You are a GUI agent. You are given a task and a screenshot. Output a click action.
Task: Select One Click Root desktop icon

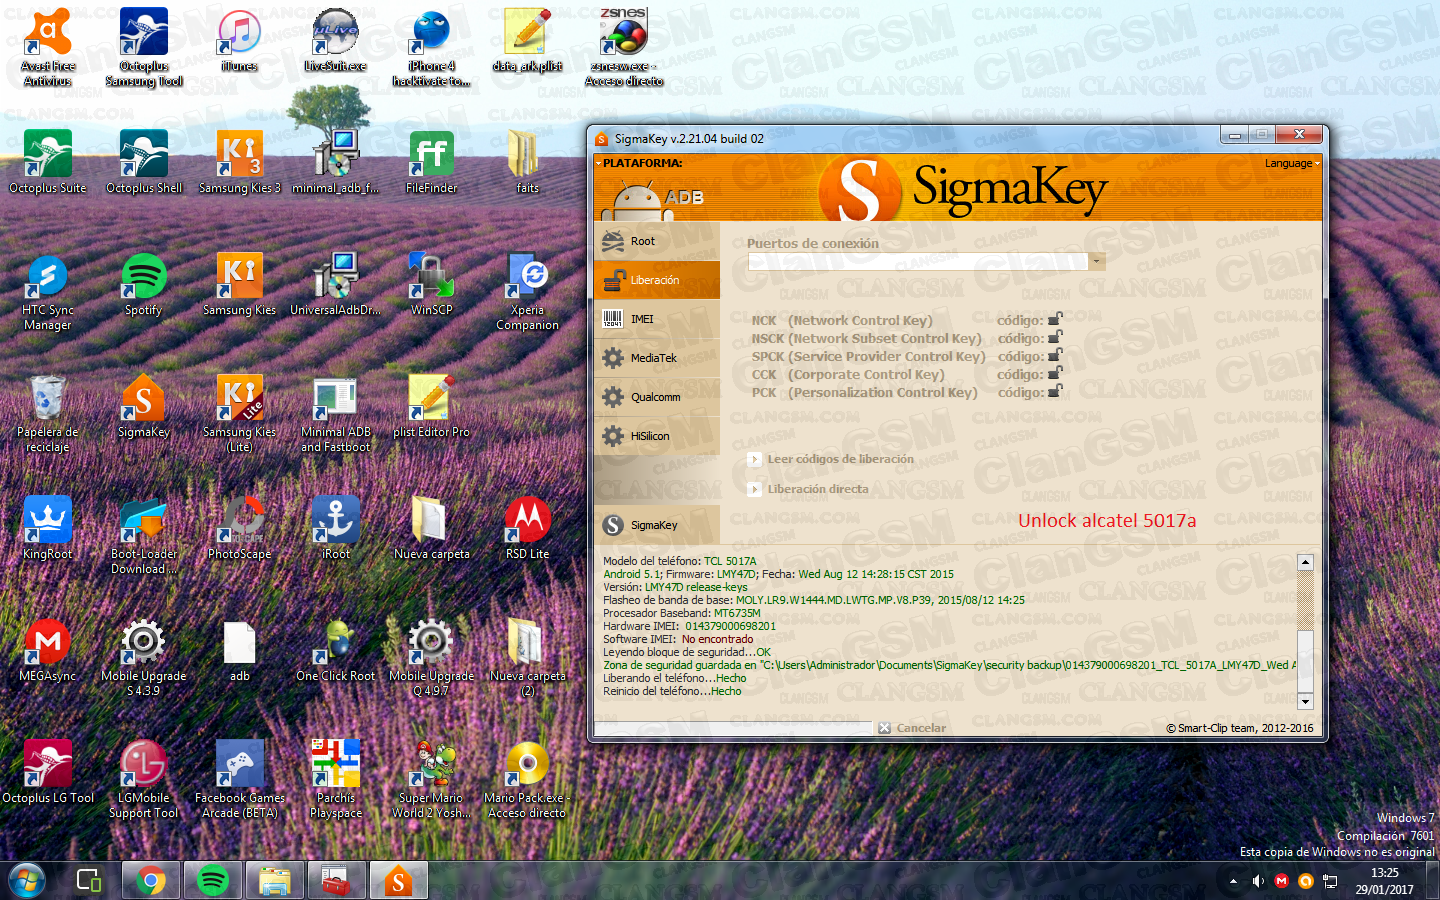pos(336,650)
